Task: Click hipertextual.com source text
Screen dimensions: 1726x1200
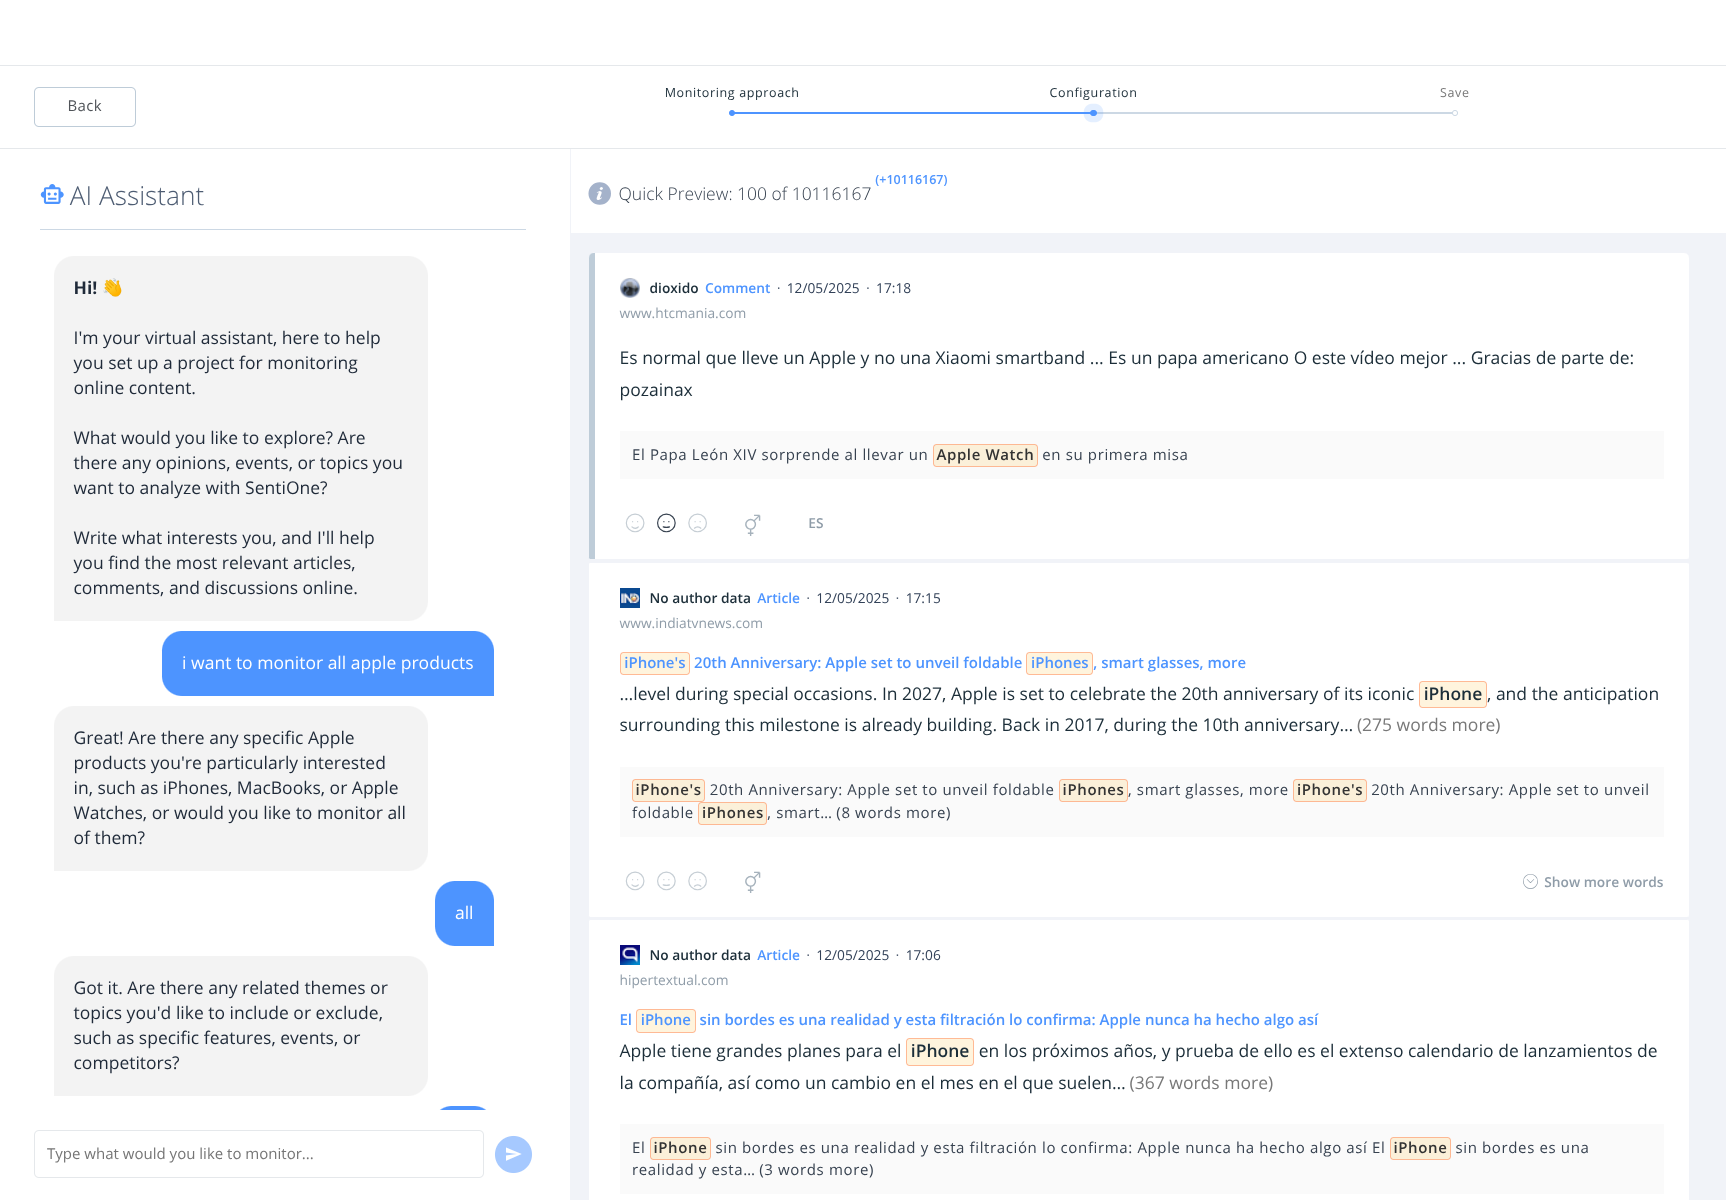Action: [674, 980]
